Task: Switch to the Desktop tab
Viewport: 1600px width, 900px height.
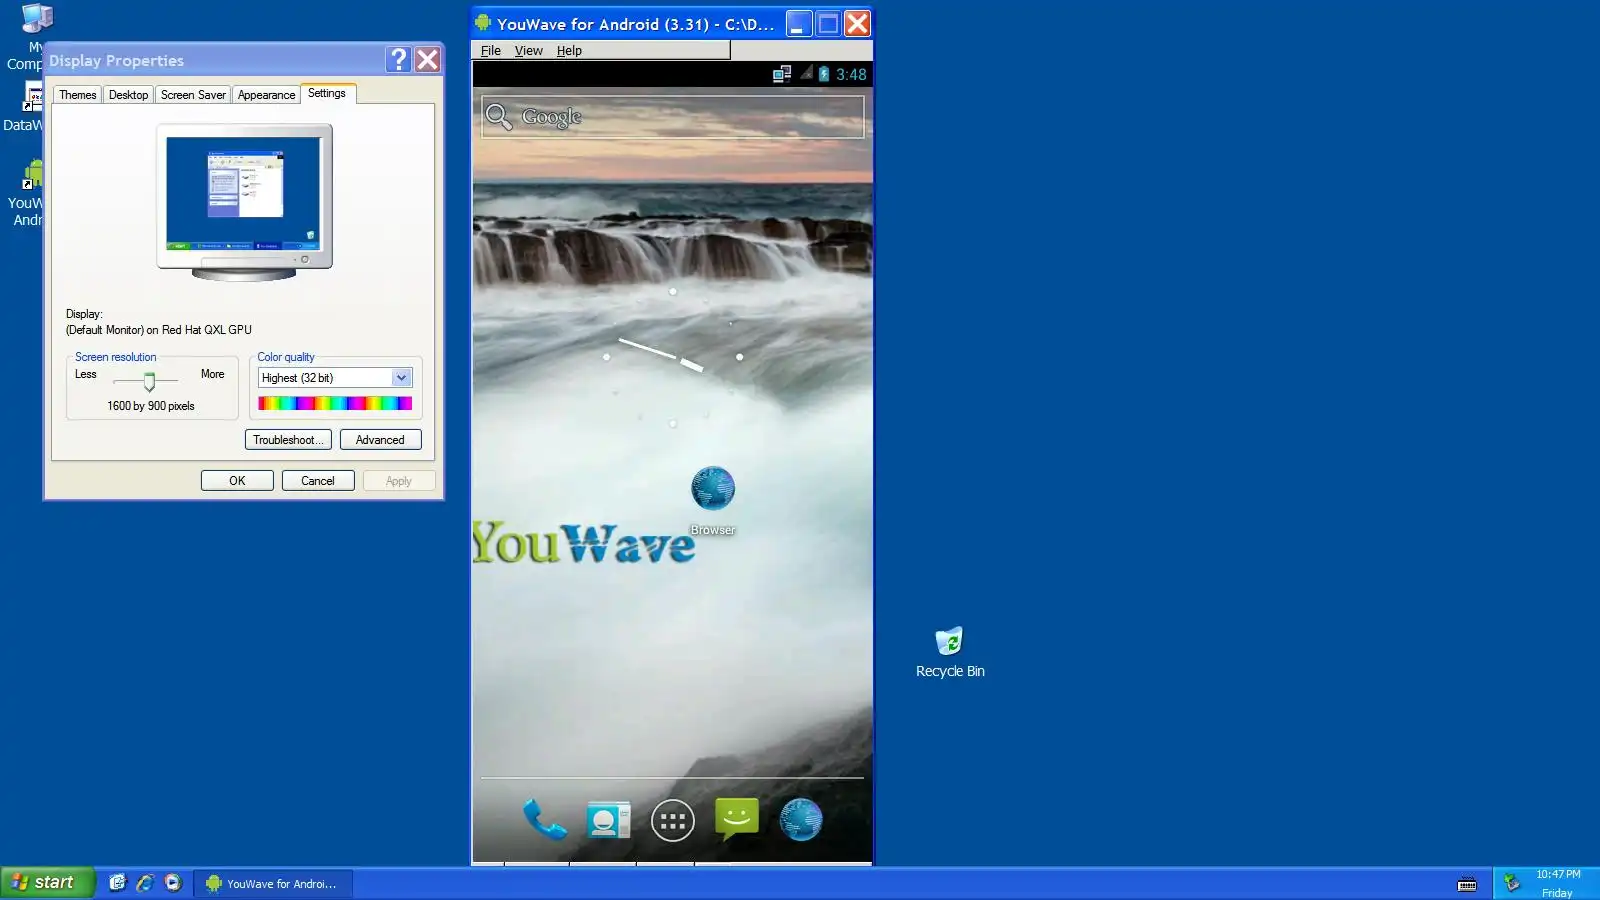Action: coord(128,95)
